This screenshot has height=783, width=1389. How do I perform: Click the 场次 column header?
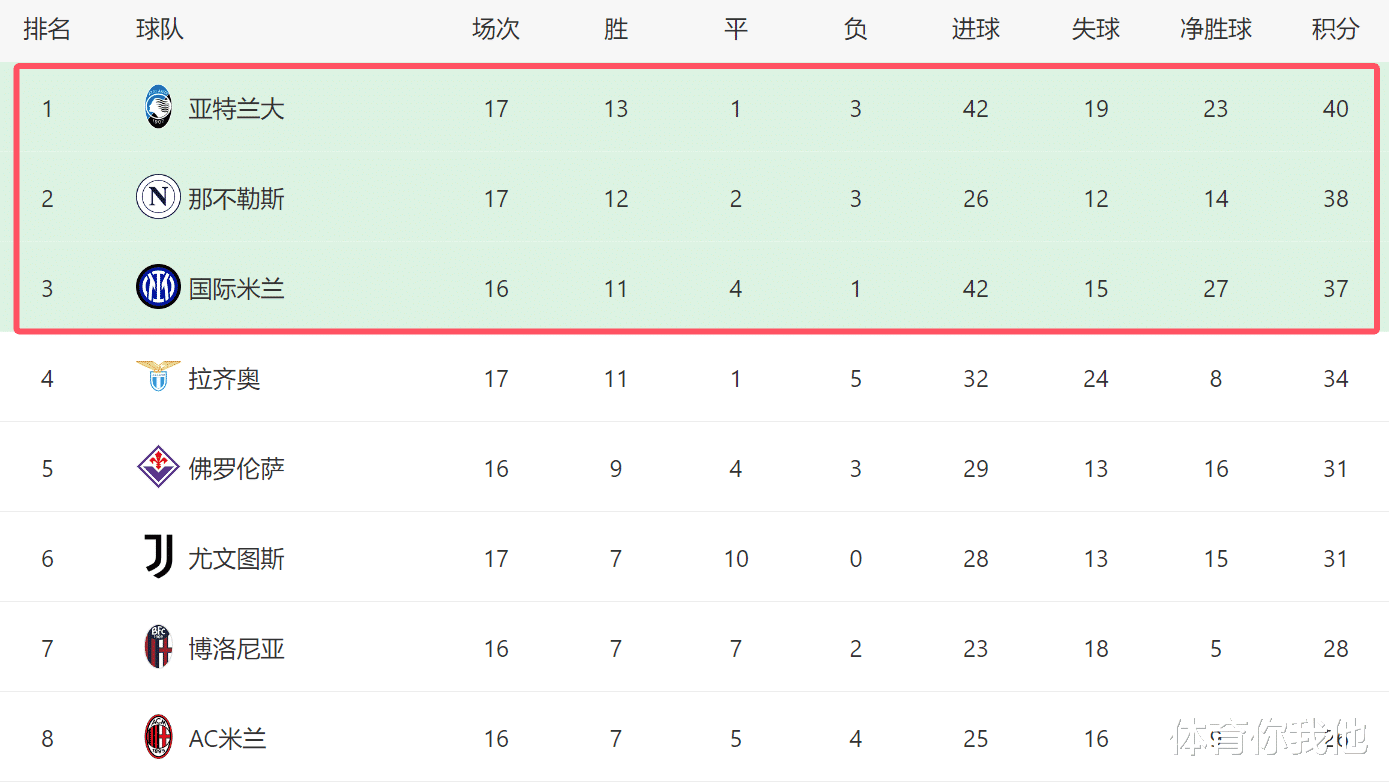[496, 29]
